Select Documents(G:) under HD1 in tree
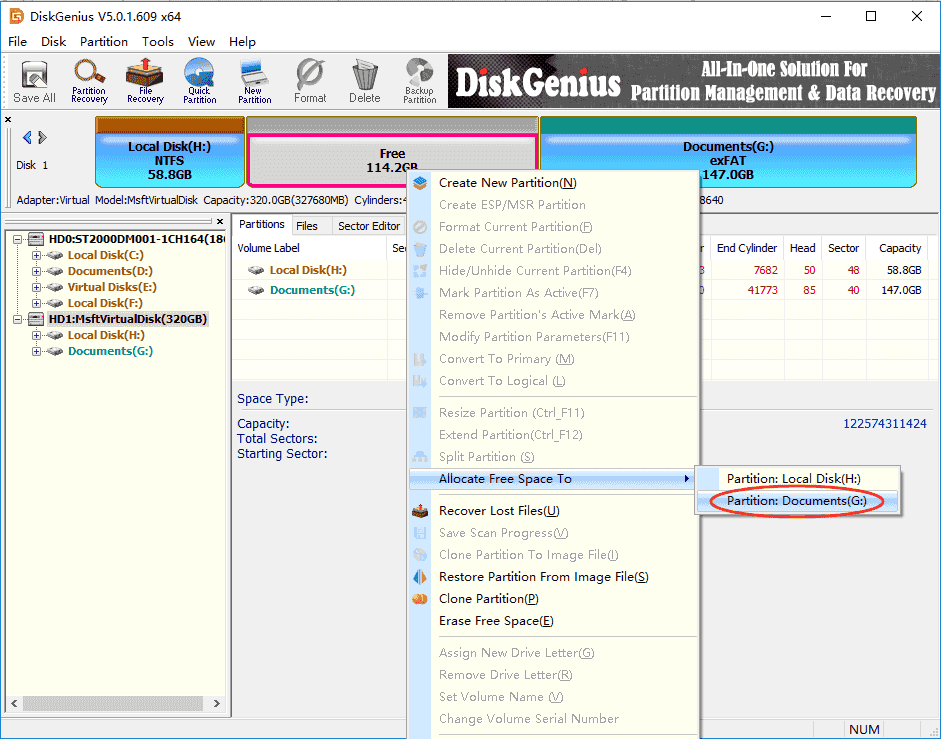This screenshot has height=739, width=941. (110, 351)
